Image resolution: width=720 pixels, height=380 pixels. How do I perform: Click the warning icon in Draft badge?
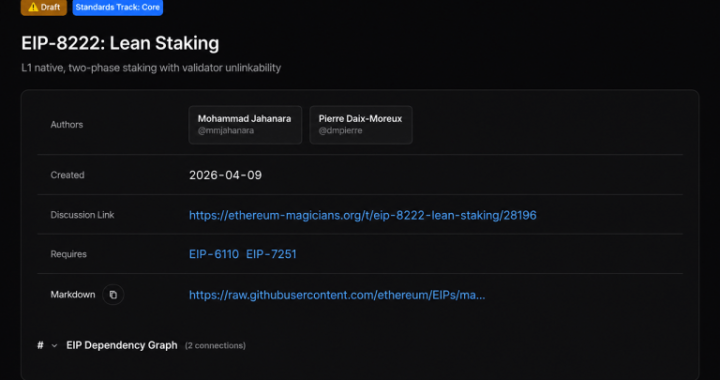[33, 7]
